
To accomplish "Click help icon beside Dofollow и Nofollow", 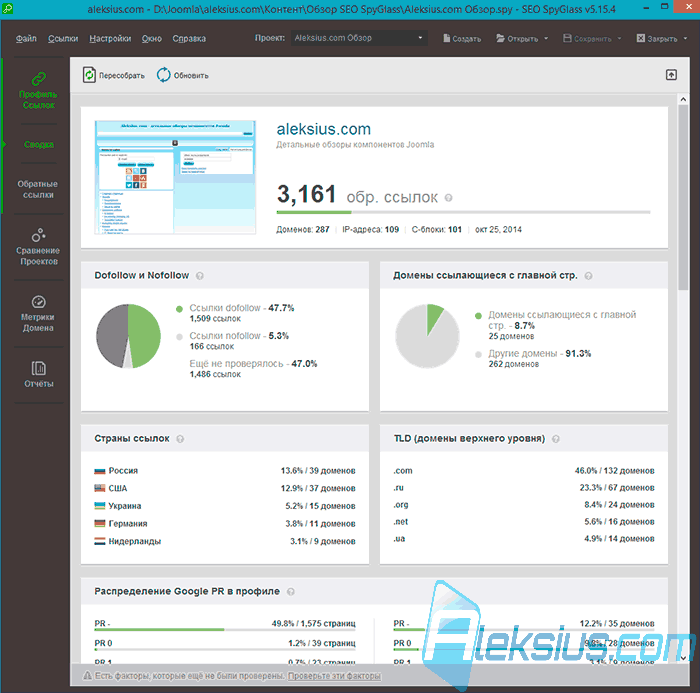I will click(x=200, y=276).
